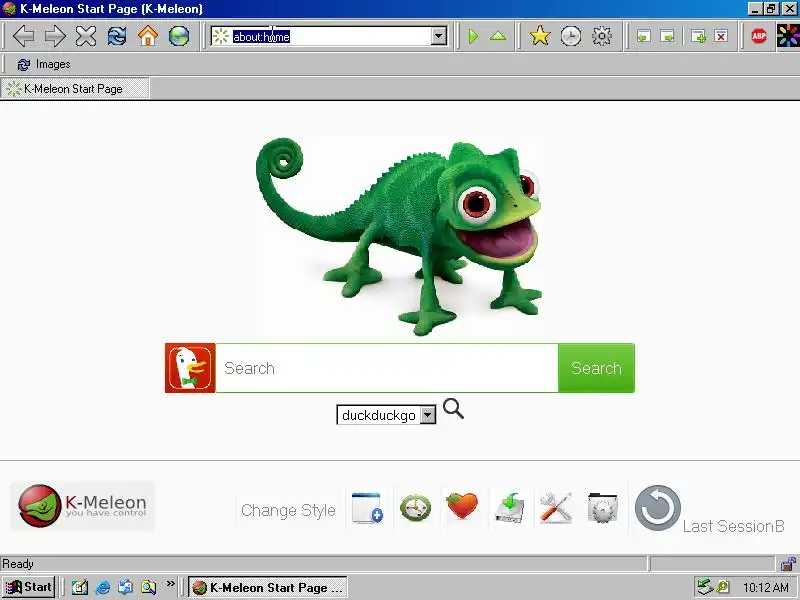Click the new window plus page icon
This screenshot has width=800, height=600.
pos(367,508)
